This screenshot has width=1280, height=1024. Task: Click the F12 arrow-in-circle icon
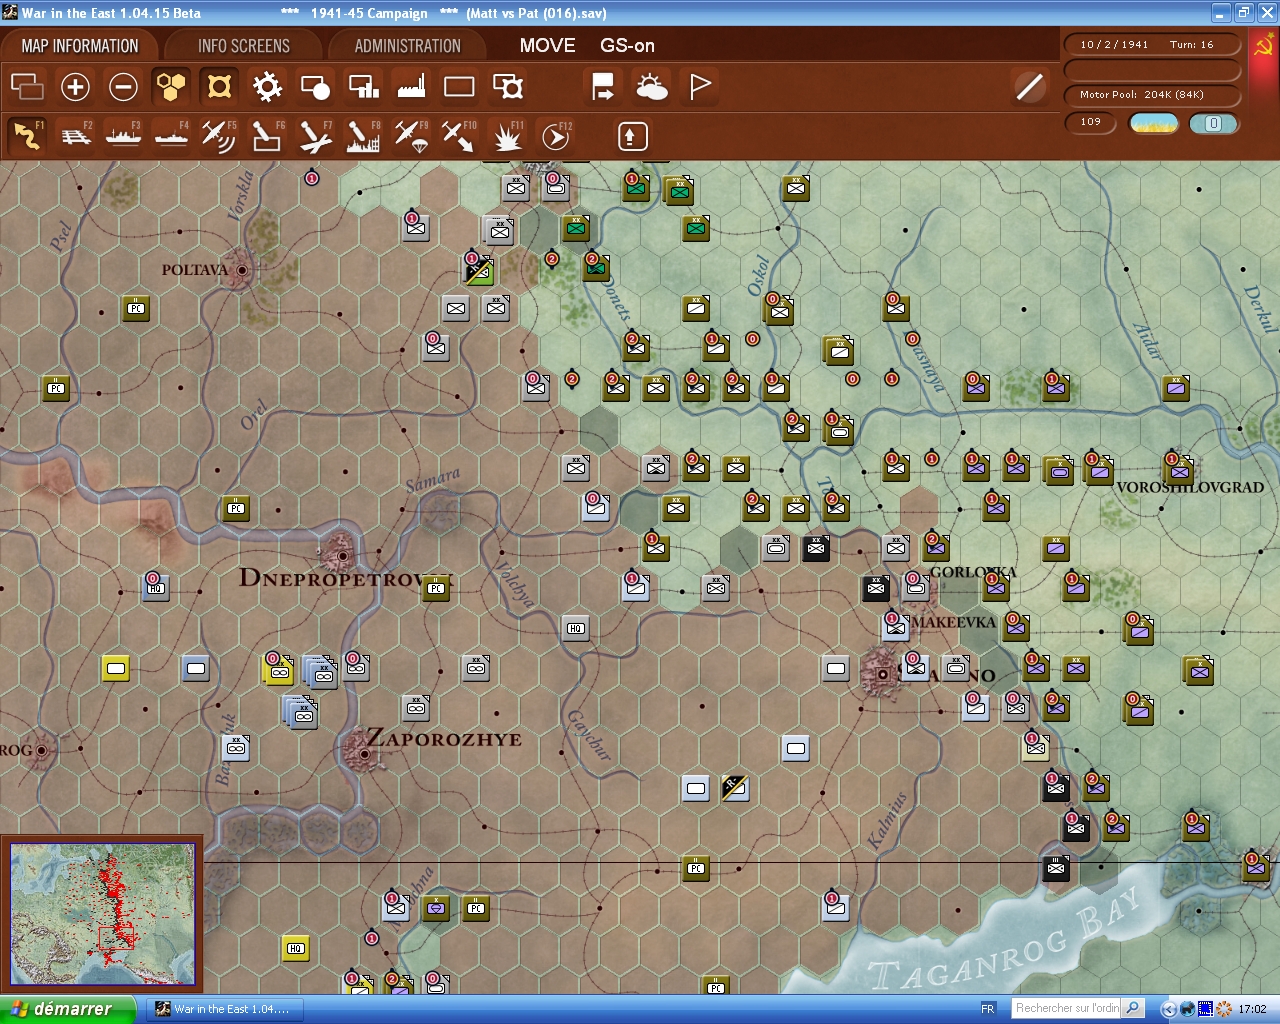pos(555,136)
